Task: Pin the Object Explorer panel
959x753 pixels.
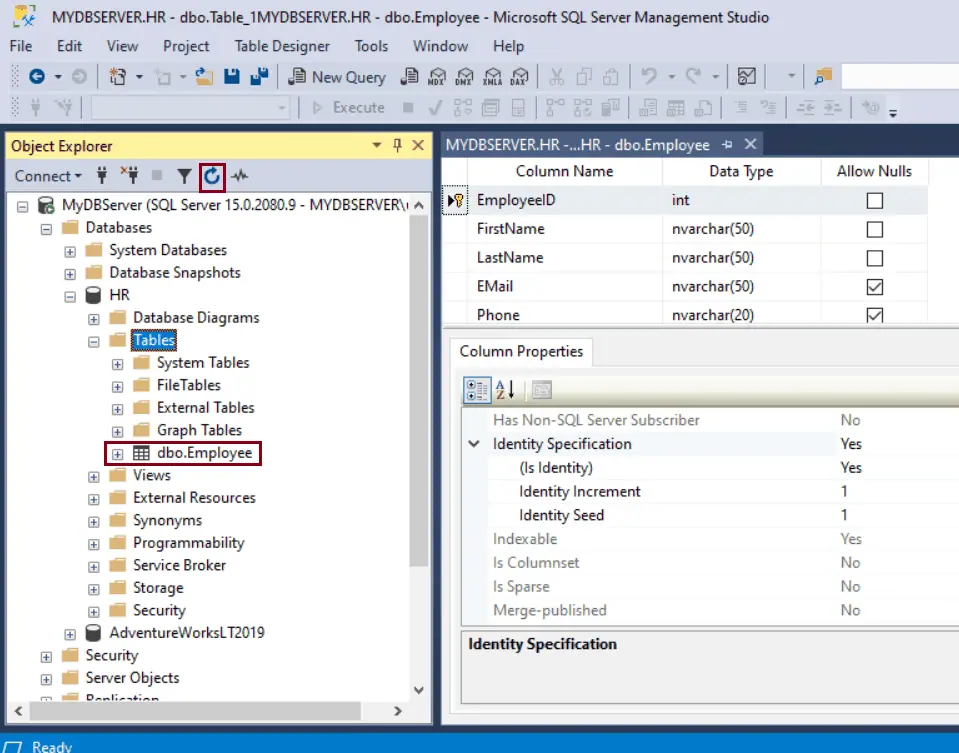Action: [x=399, y=145]
